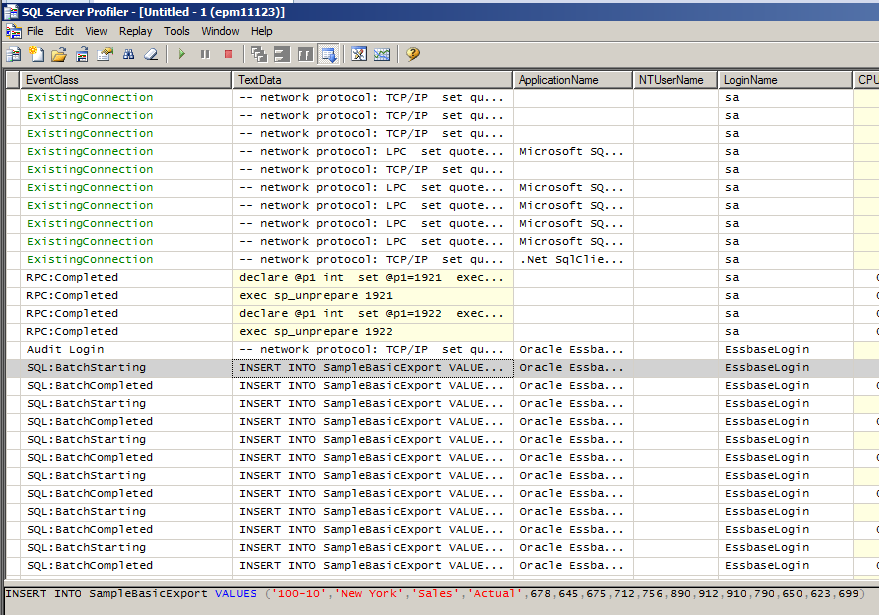Open the Replay menu
Screen dimensions: 879x615
click(x=135, y=31)
